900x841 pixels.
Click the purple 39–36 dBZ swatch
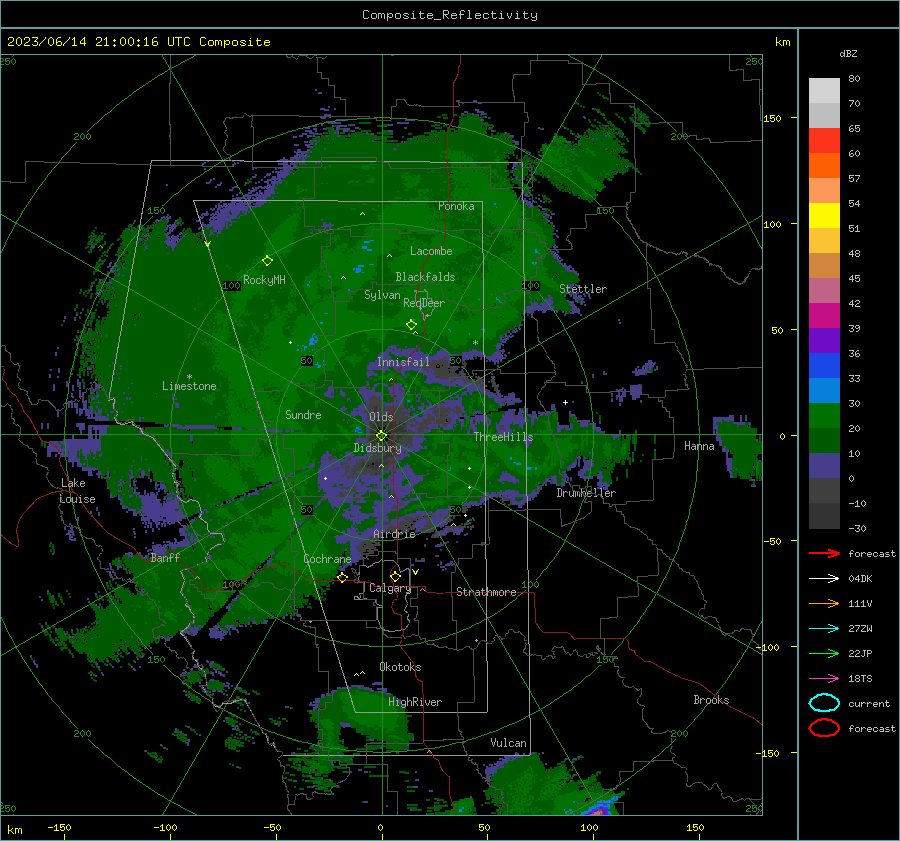(824, 341)
